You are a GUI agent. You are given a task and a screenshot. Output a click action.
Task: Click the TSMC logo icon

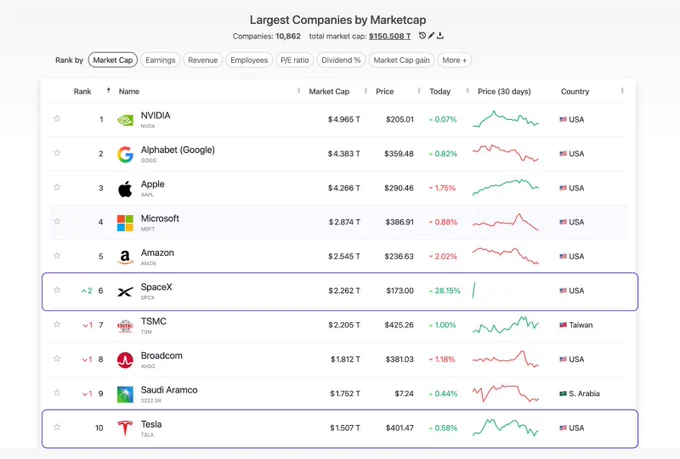click(x=125, y=326)
